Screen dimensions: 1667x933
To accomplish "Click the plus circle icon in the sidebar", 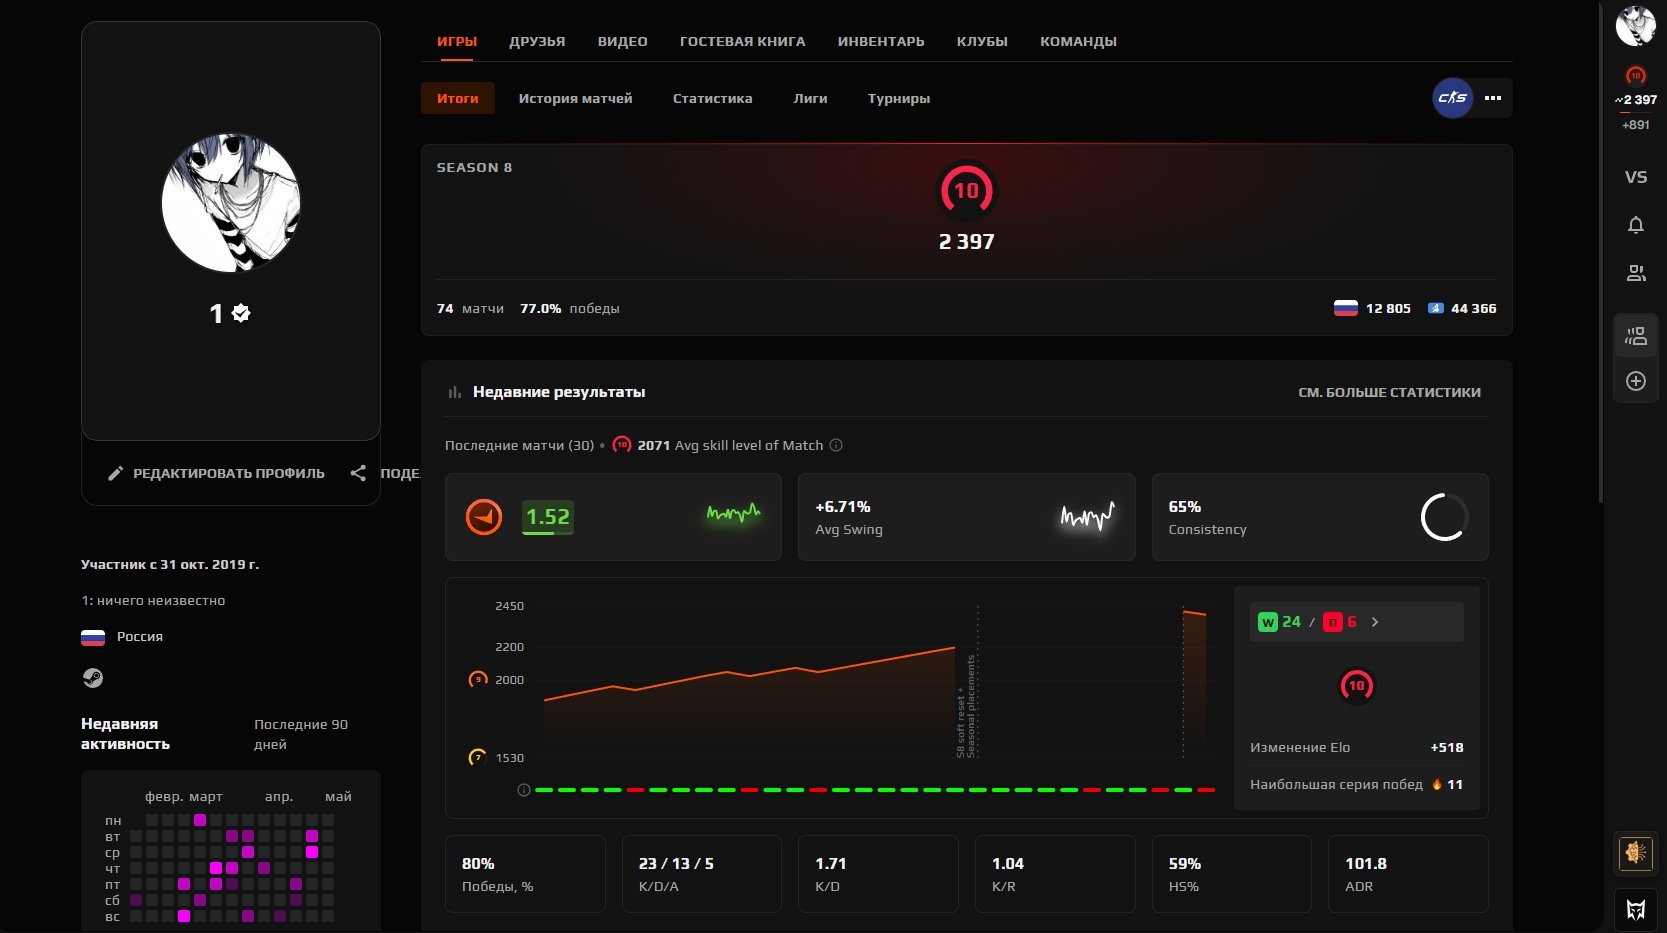I will 1636,381.
